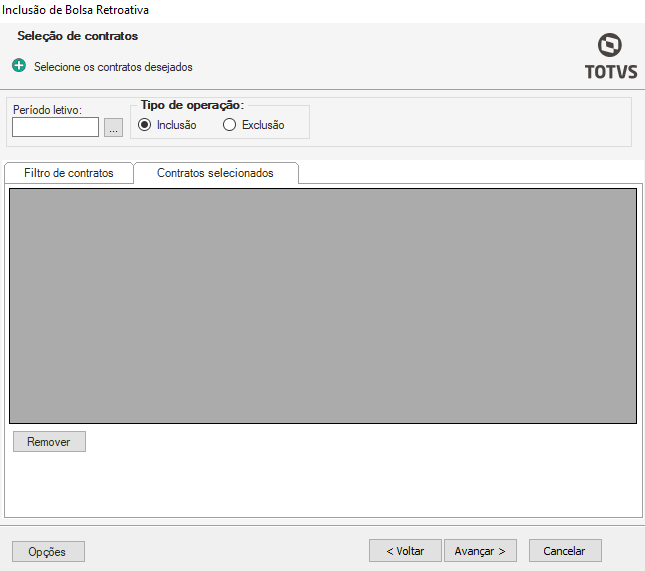The image size is (645, 571).
Task: Open the Período letivo lookup ellipsis button
Action: [113, 127]
